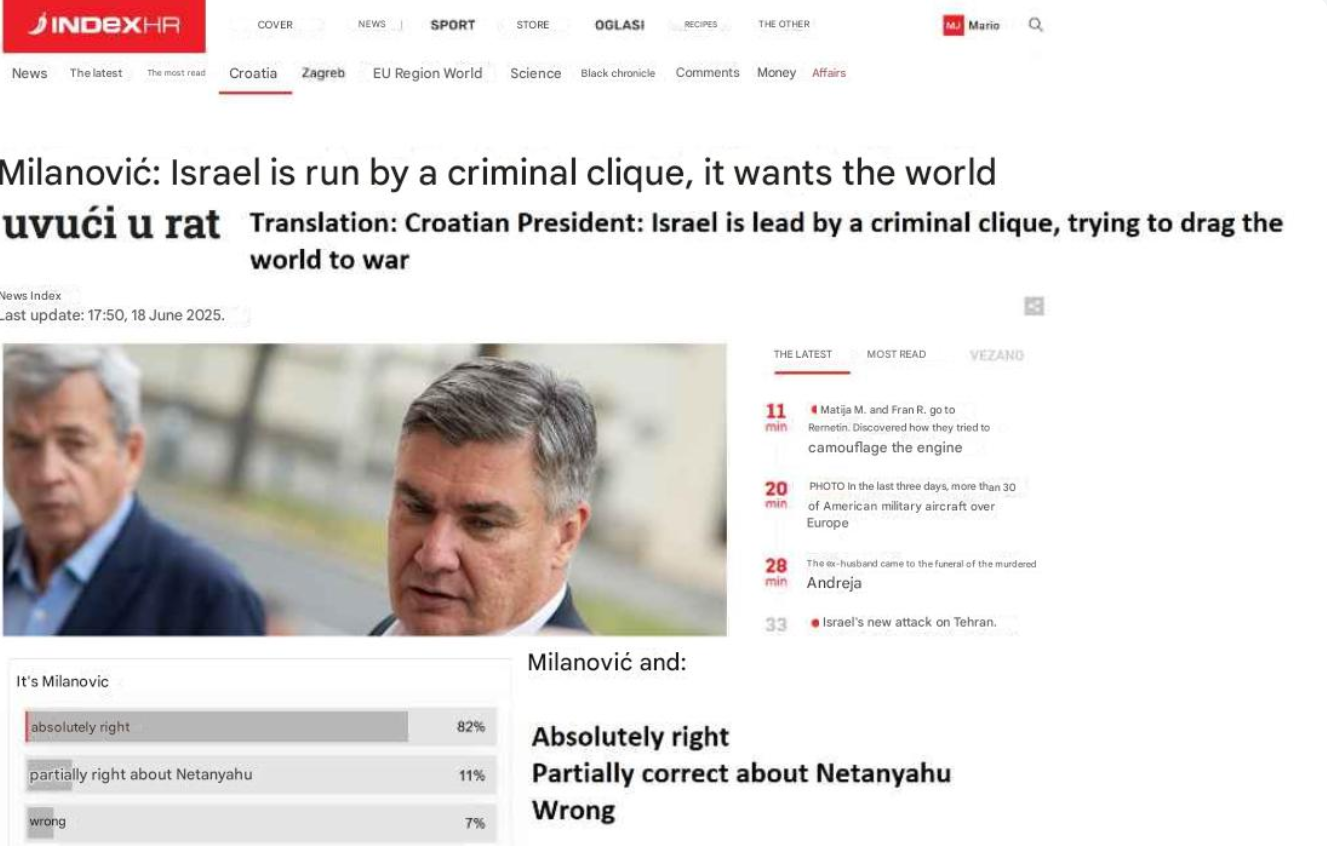Select the Black chronicle section
The width and height of the screenshot is (1327, 846).
(618, 73)
